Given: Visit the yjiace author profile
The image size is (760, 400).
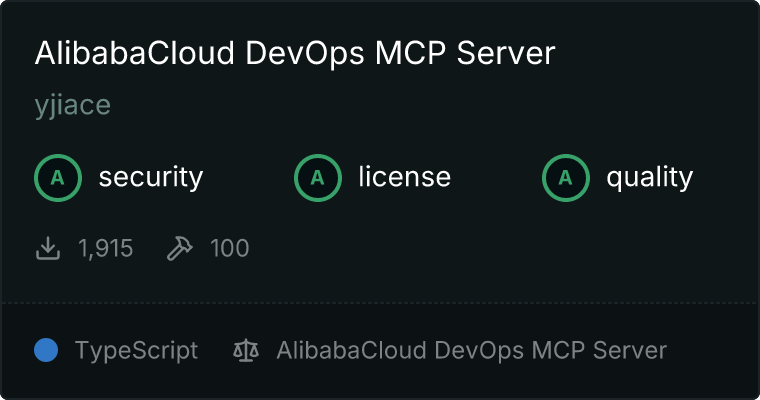Looking at the screenshot, I should 72,106.
